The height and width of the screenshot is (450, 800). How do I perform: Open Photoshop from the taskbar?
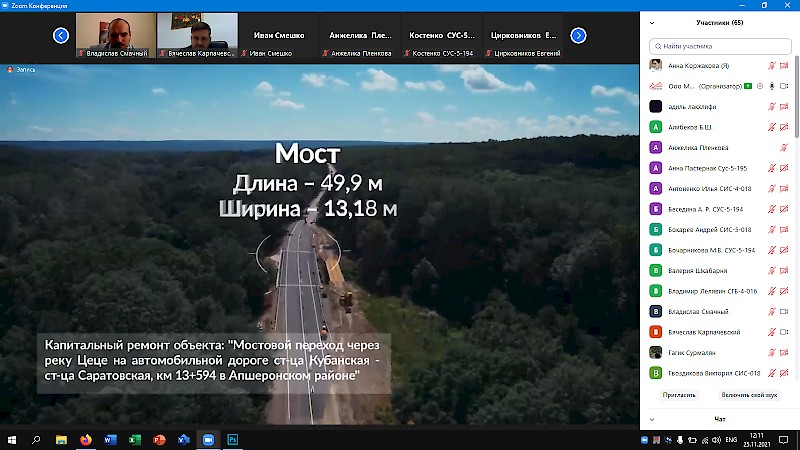coord(233,439)
